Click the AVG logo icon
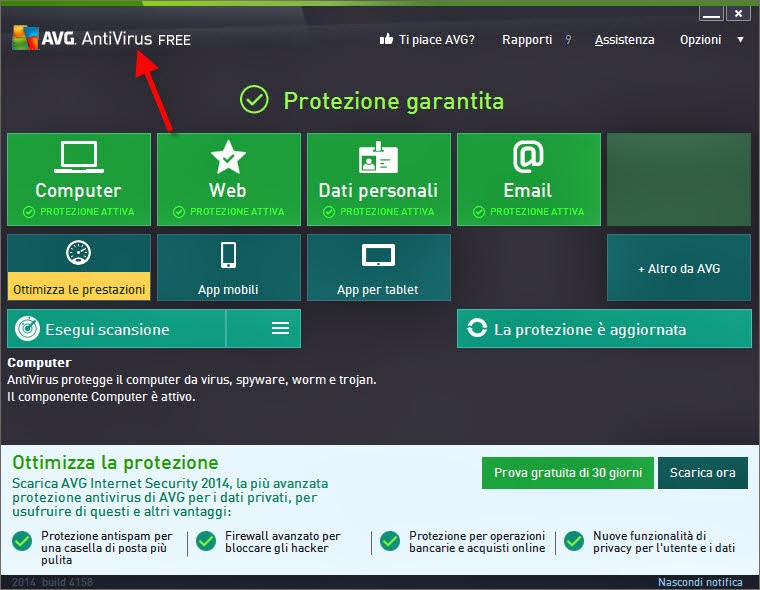The width and height of the screenshot is (760, 590). [25, 37]
